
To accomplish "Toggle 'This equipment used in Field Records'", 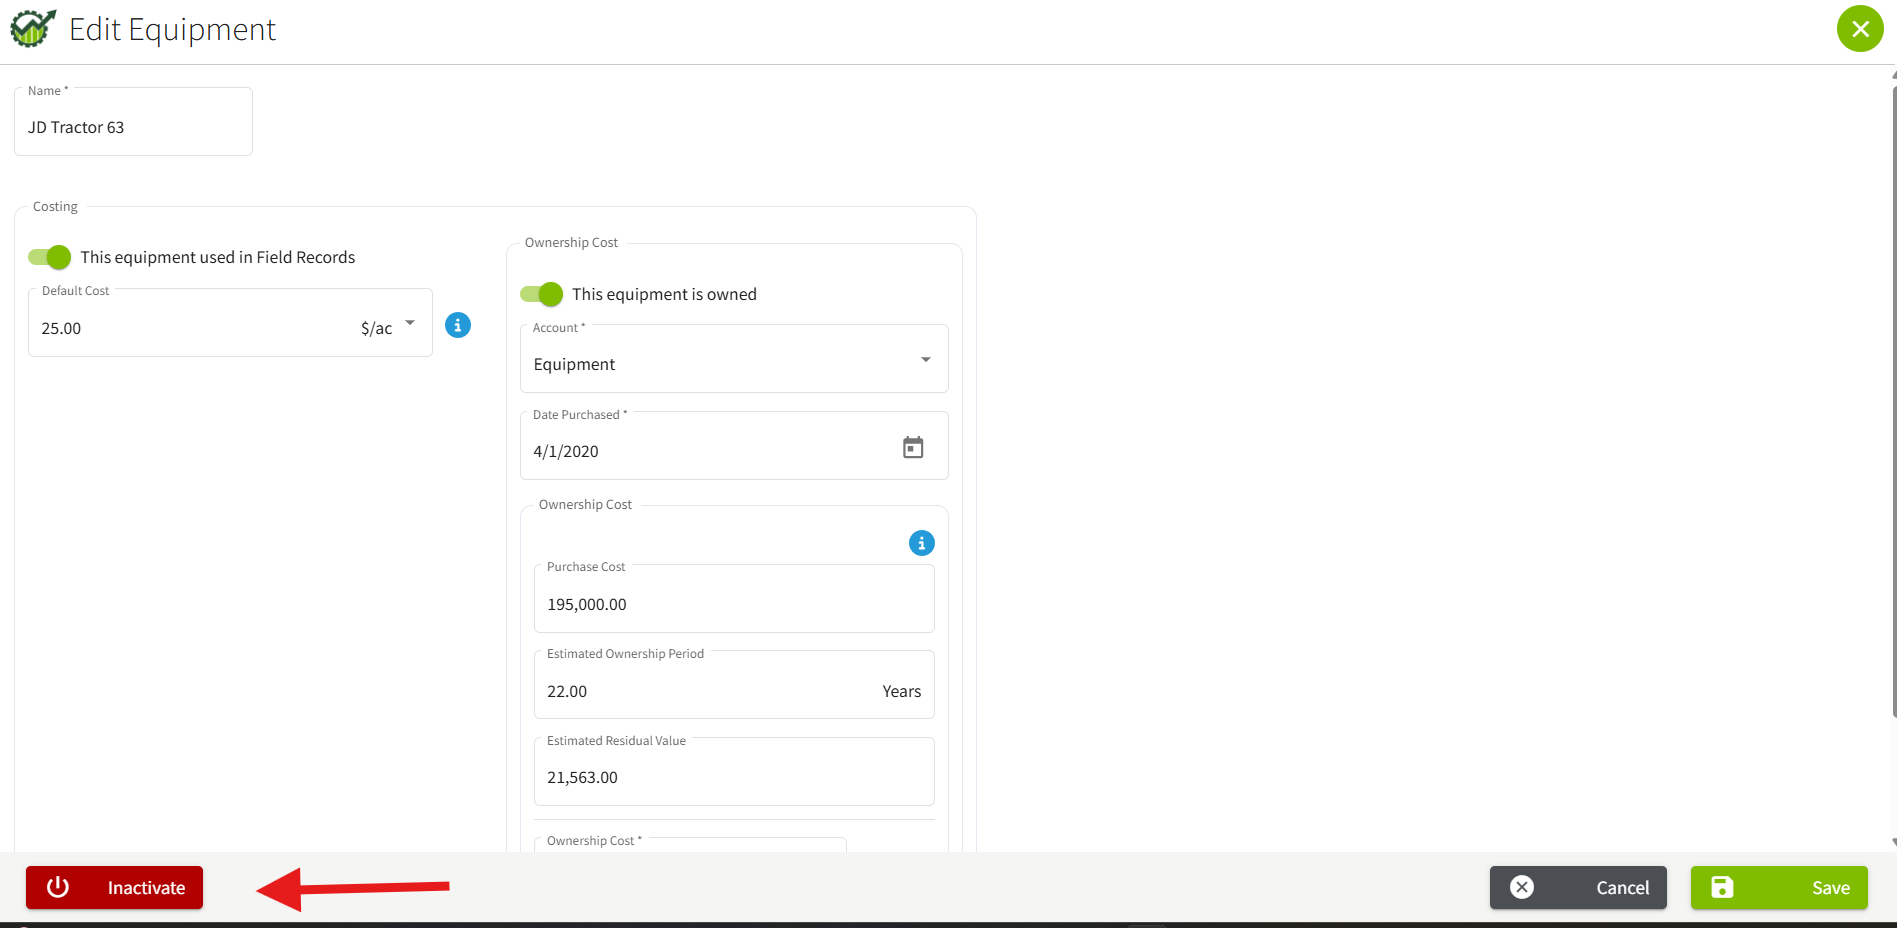I will coord(50,257).
